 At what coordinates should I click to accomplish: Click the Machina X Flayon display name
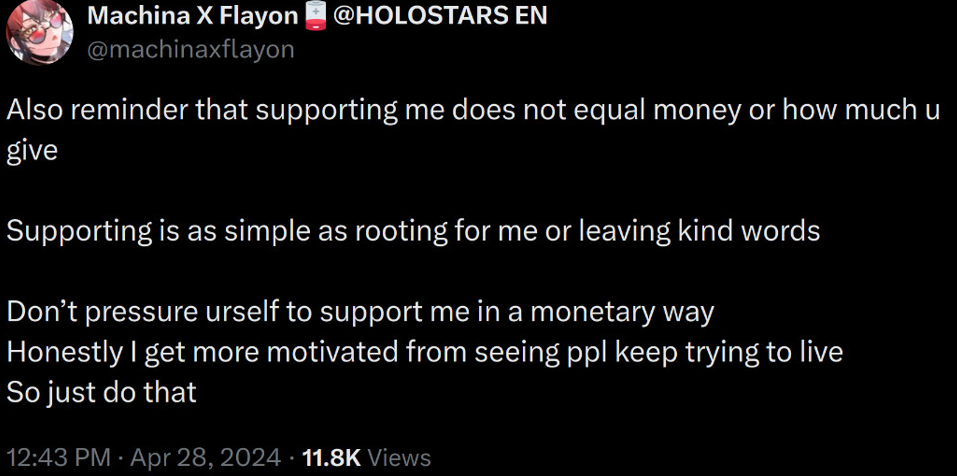point(193,16)
